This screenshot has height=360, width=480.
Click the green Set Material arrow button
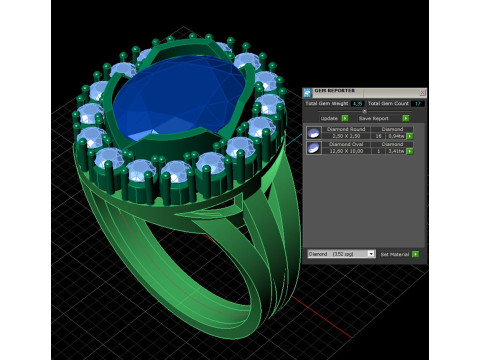point(415,254)
